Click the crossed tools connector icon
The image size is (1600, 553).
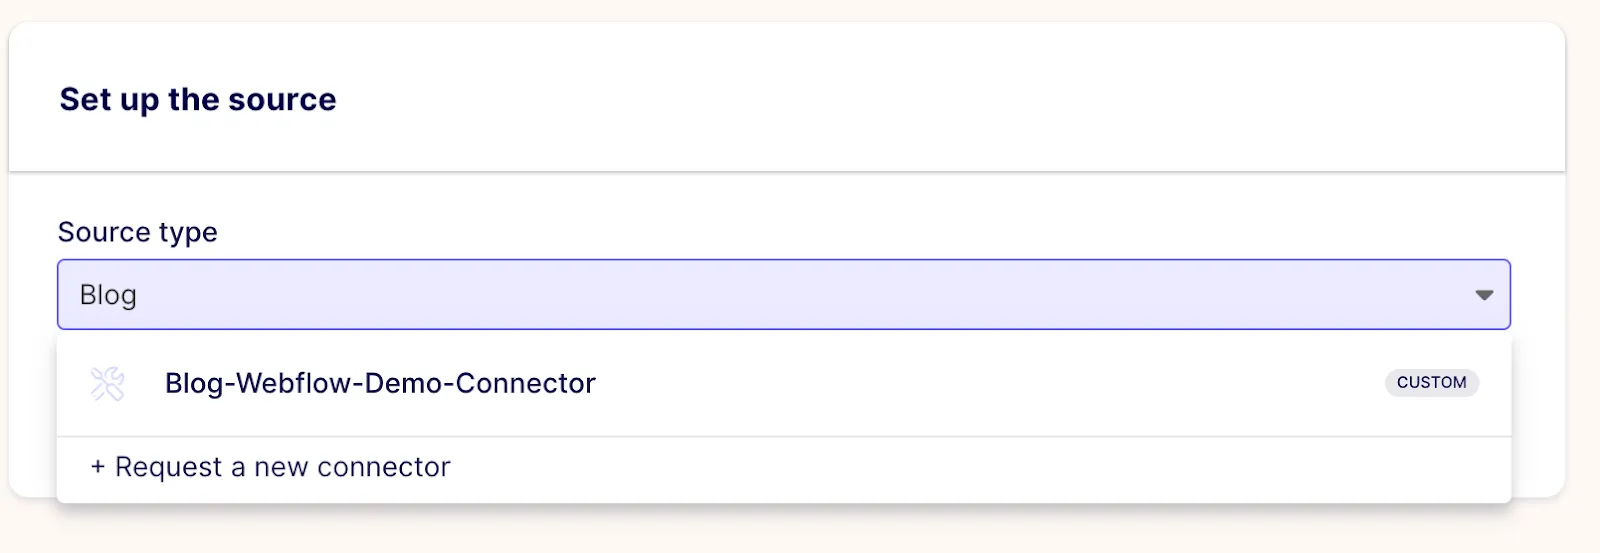click(107, 383)
